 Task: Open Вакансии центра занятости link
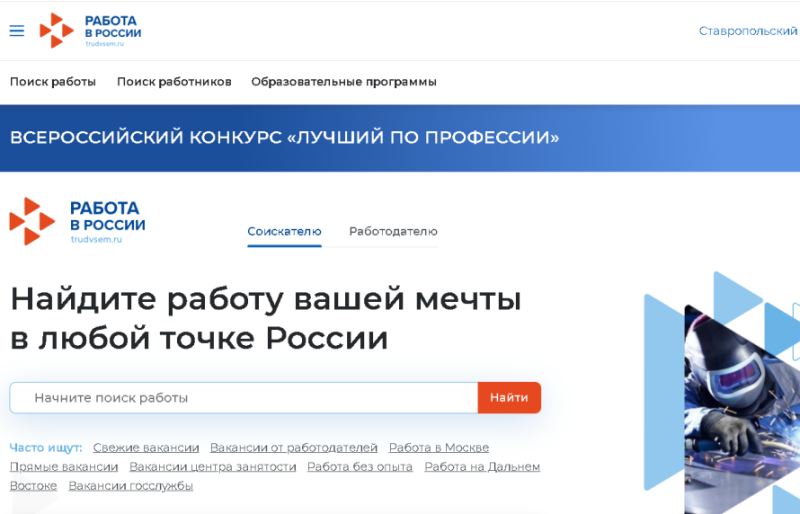(x=213, y=467)
